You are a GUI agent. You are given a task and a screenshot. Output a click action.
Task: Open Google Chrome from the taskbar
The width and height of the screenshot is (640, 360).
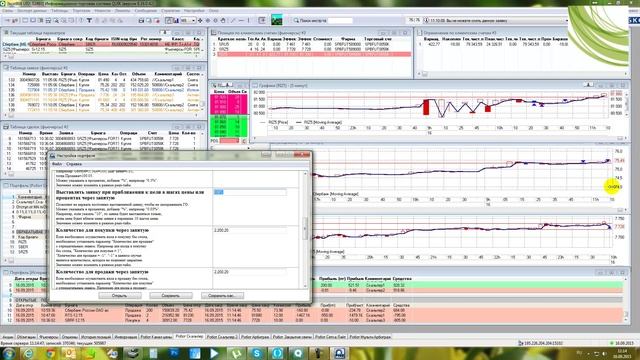50,353
